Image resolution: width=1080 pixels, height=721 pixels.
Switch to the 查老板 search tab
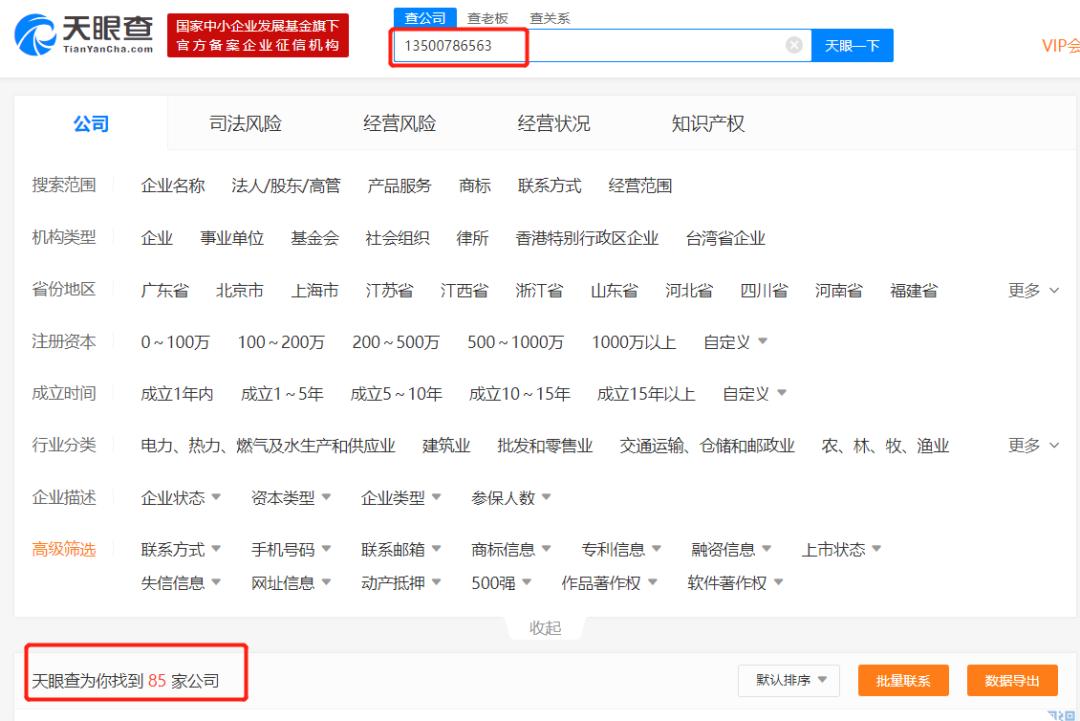(x=488, y=18)
